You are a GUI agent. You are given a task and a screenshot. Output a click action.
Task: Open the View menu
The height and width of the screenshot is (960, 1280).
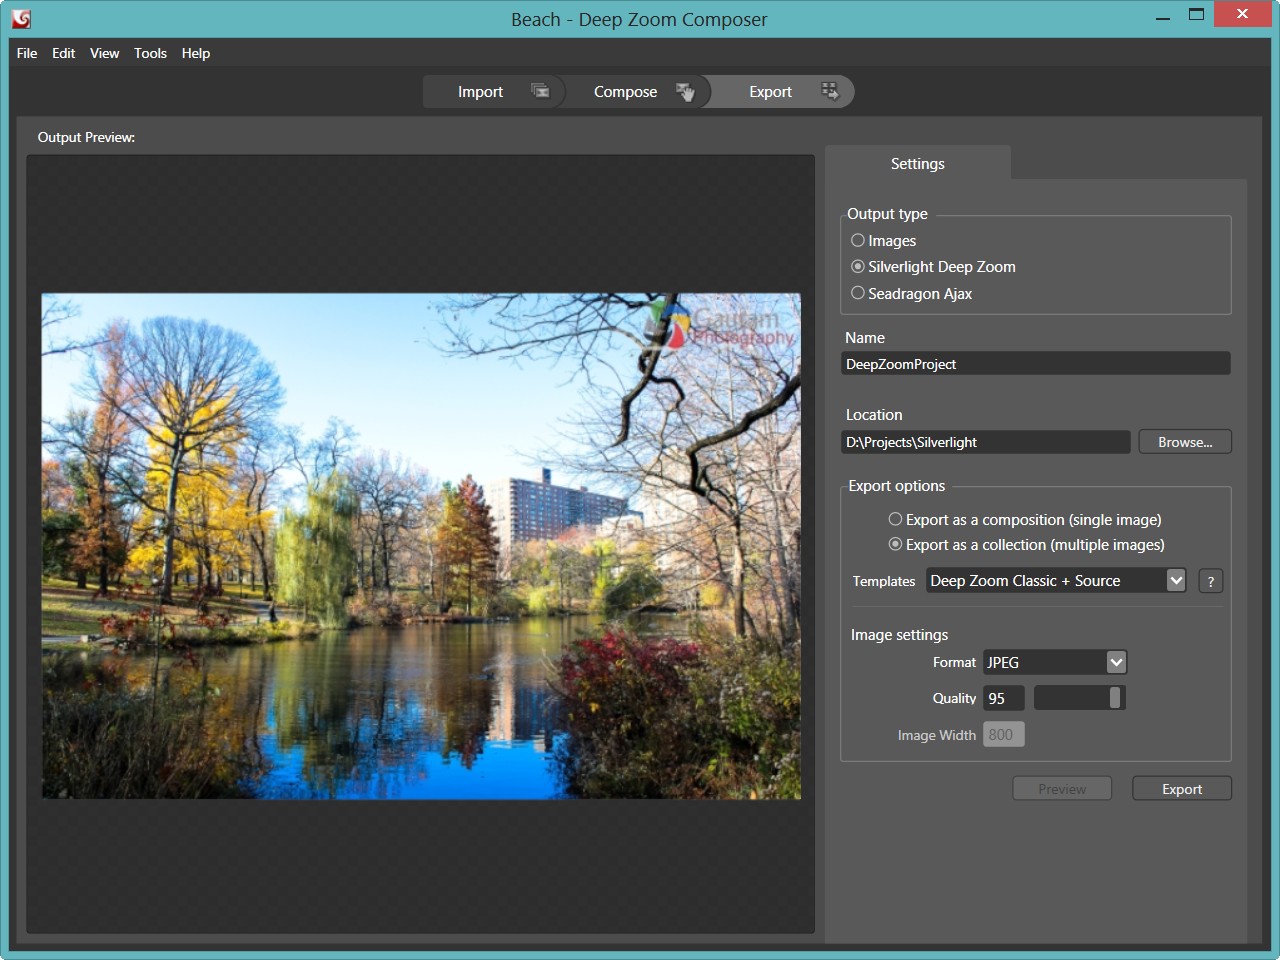[x=104, y=53]
